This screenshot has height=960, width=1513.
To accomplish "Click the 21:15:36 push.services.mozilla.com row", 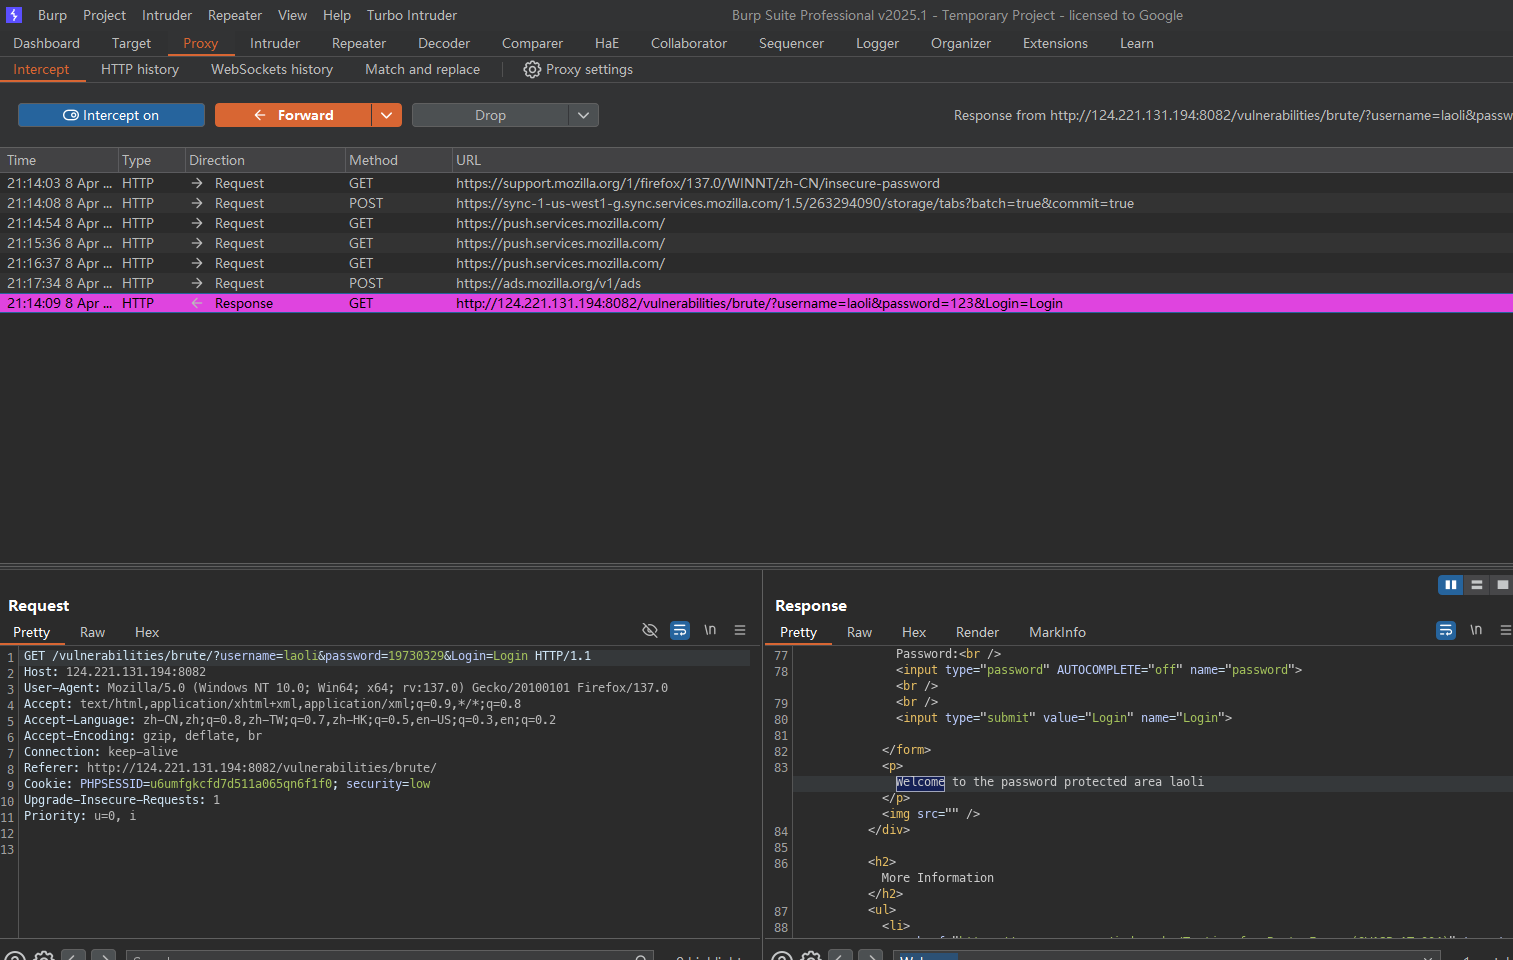I will 756,243.
